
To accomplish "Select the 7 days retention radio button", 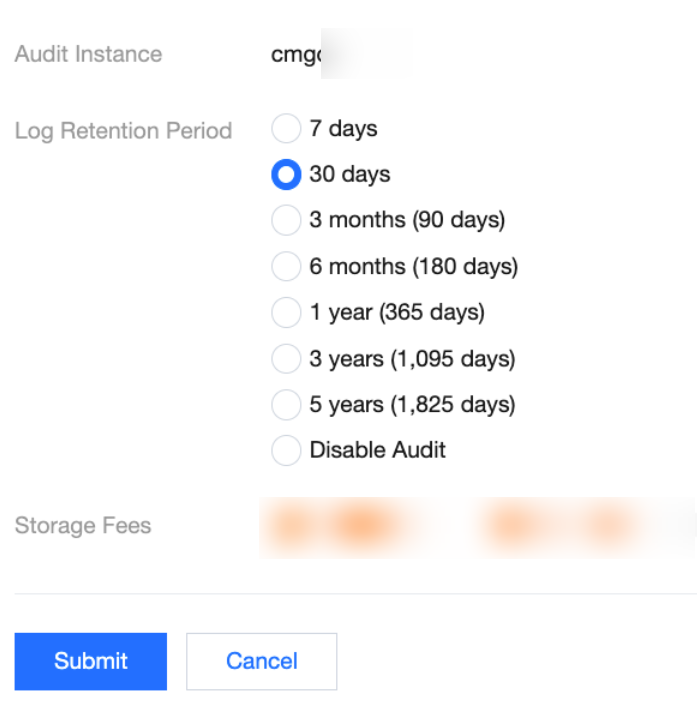I will click(x=286, y=129).
